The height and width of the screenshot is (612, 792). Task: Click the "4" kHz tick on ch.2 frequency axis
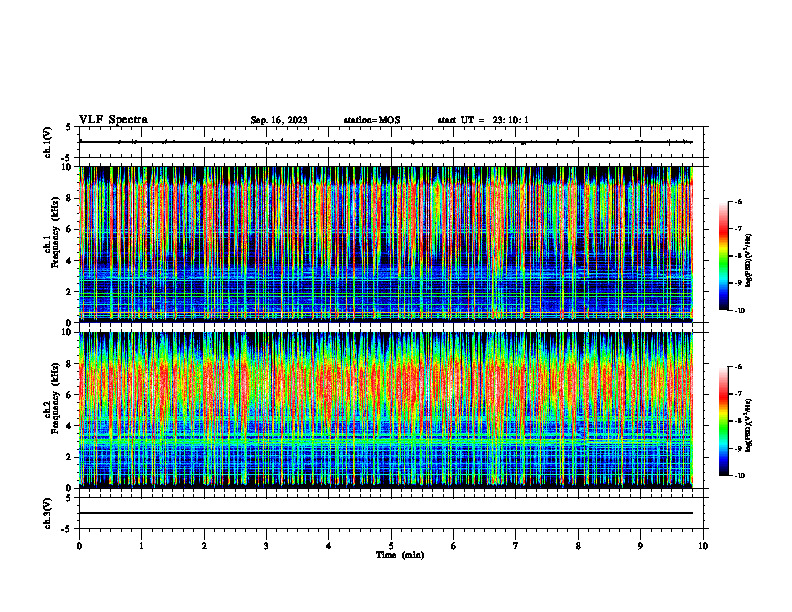tap(70, 426)
